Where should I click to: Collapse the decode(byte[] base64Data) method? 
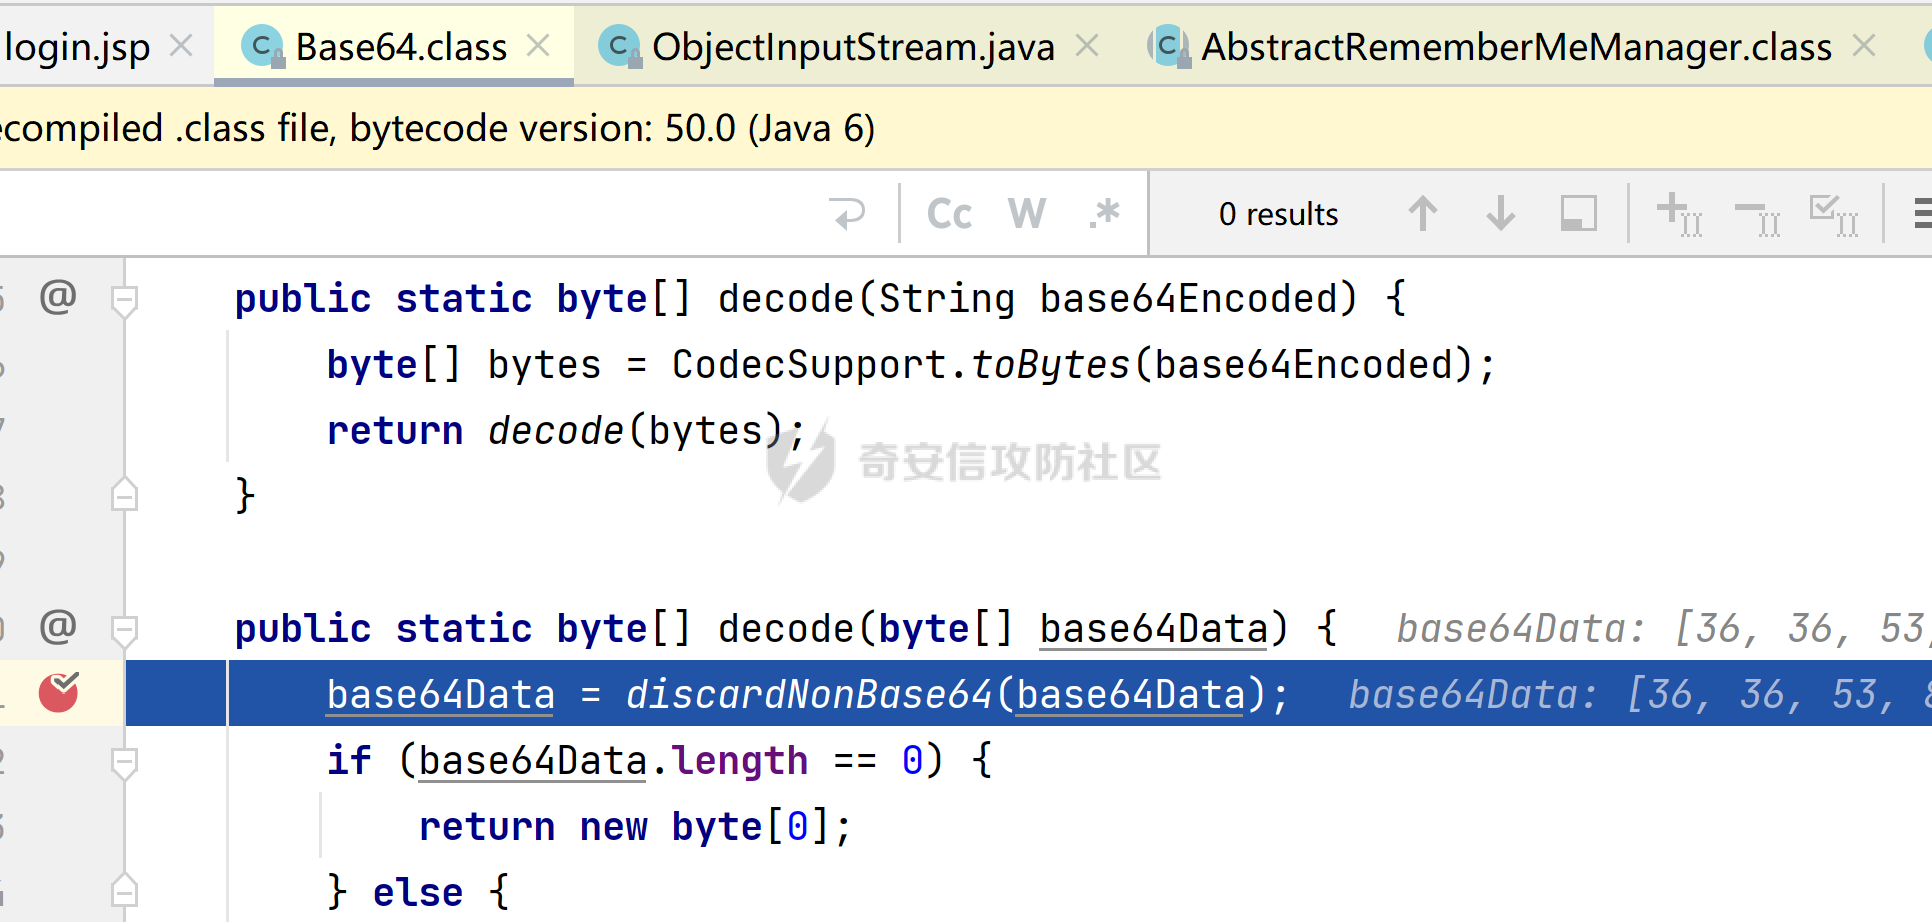coord(124,629)
